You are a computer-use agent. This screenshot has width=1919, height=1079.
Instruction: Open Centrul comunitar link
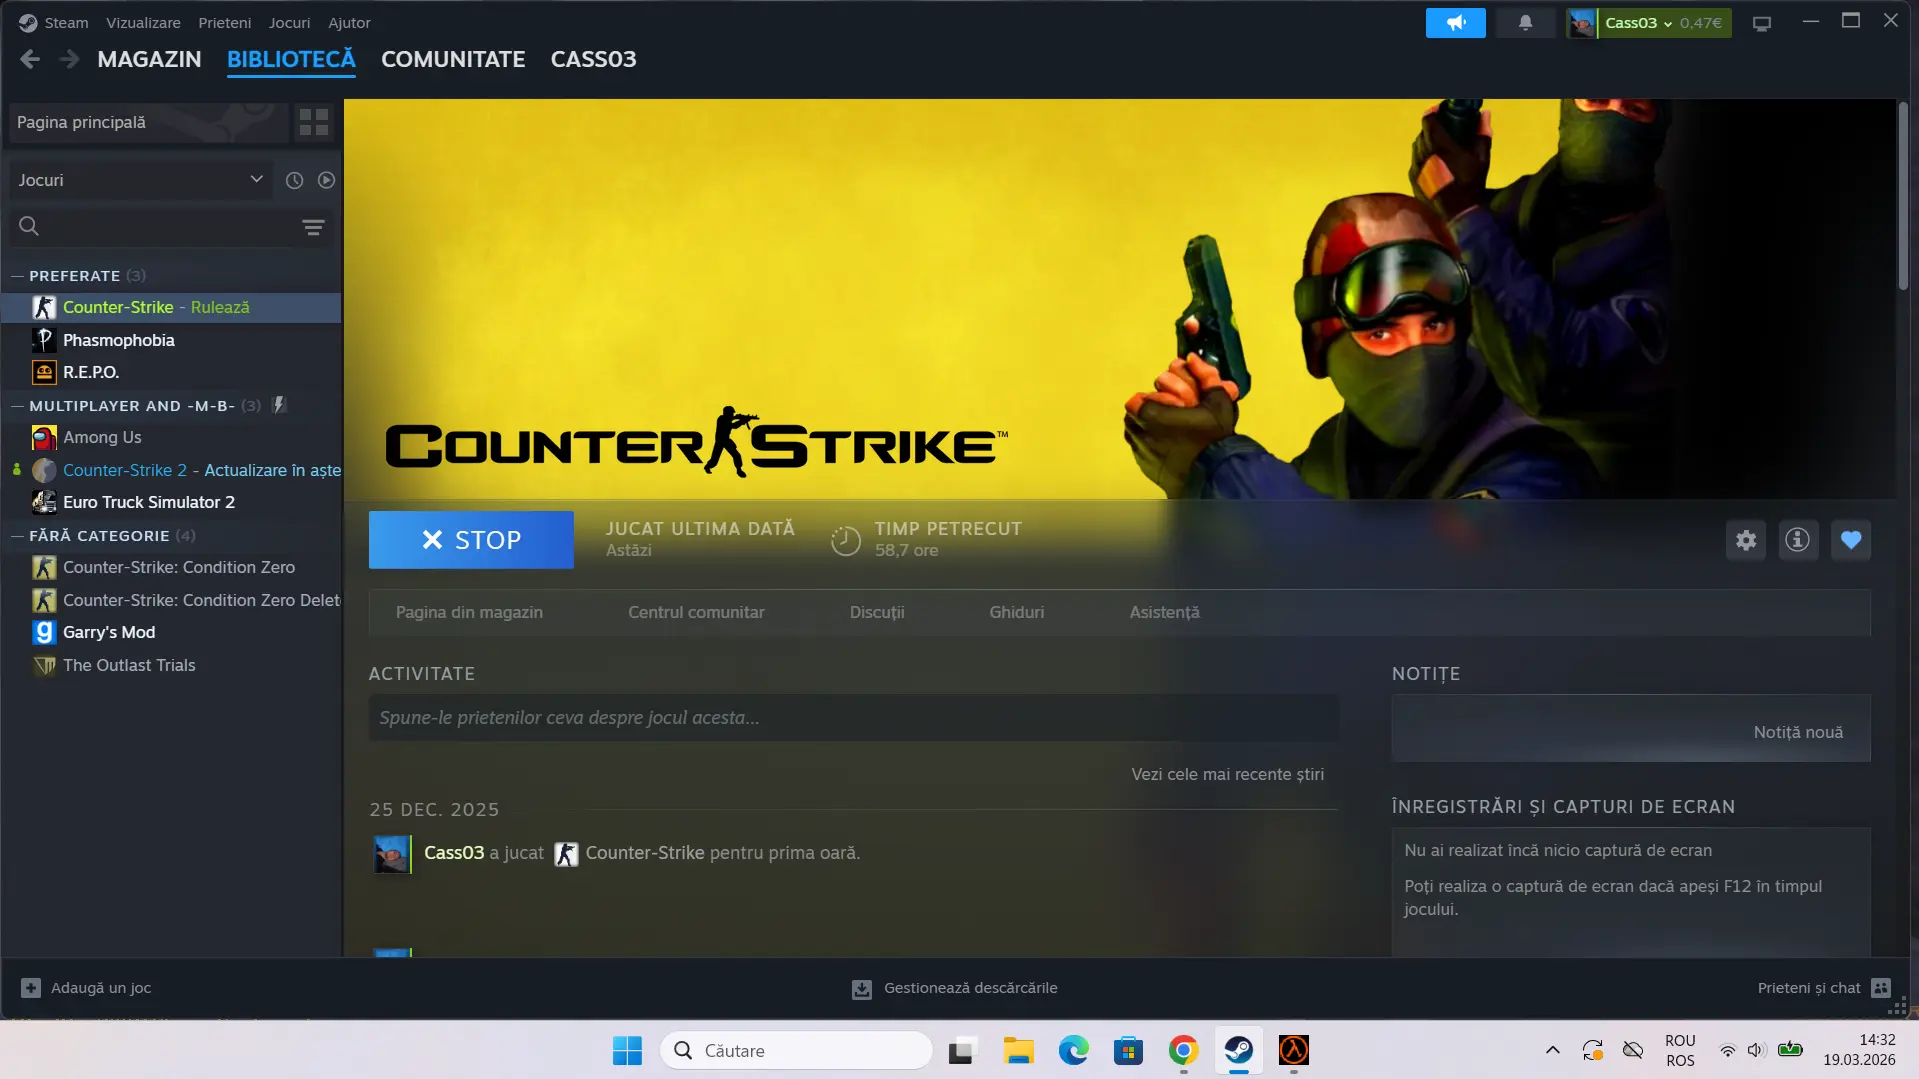coord(696,612)
